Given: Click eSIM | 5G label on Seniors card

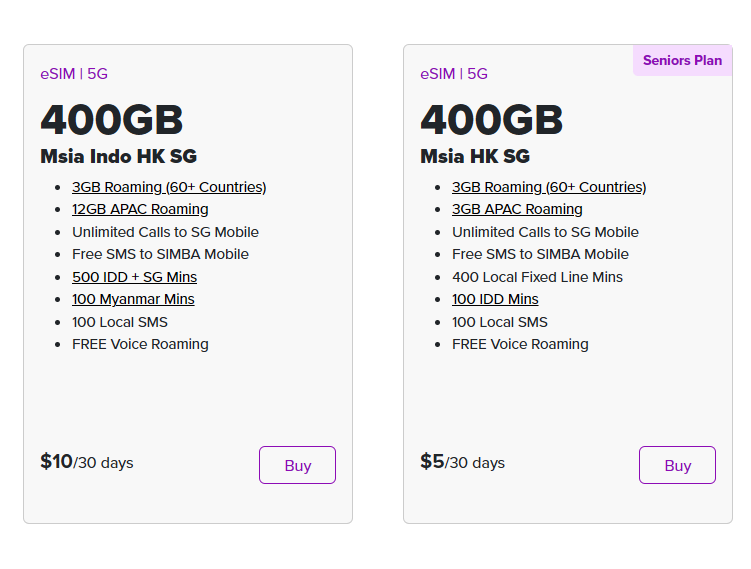Looking at the screenshot, I should pos(454,74).
